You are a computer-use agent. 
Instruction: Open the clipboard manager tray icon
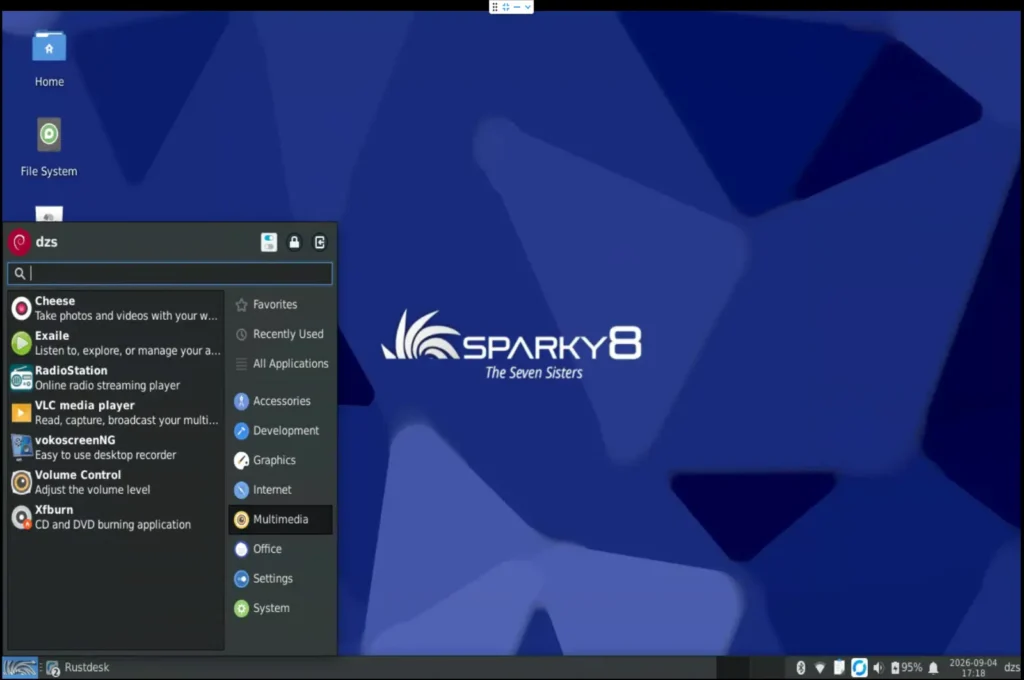click(x=839, y=668)
